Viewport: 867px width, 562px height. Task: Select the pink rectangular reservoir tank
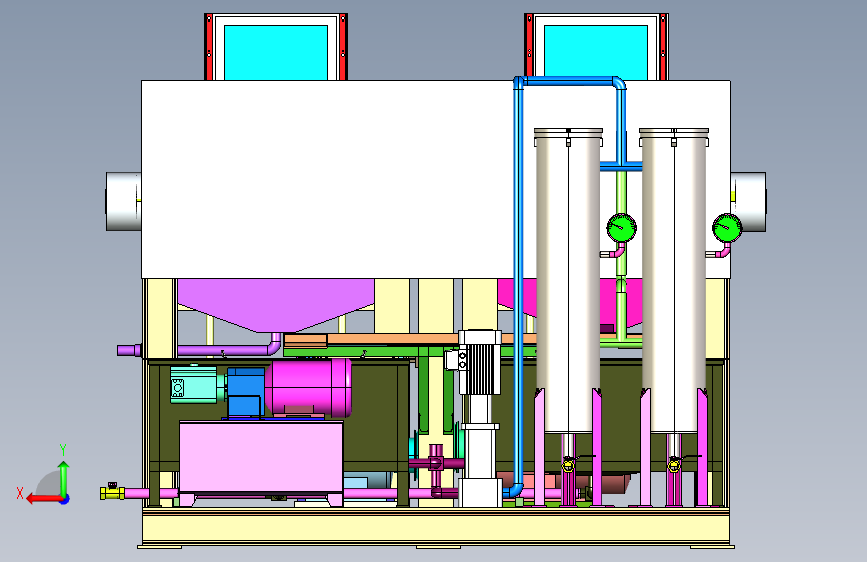(x=261, y=458)
